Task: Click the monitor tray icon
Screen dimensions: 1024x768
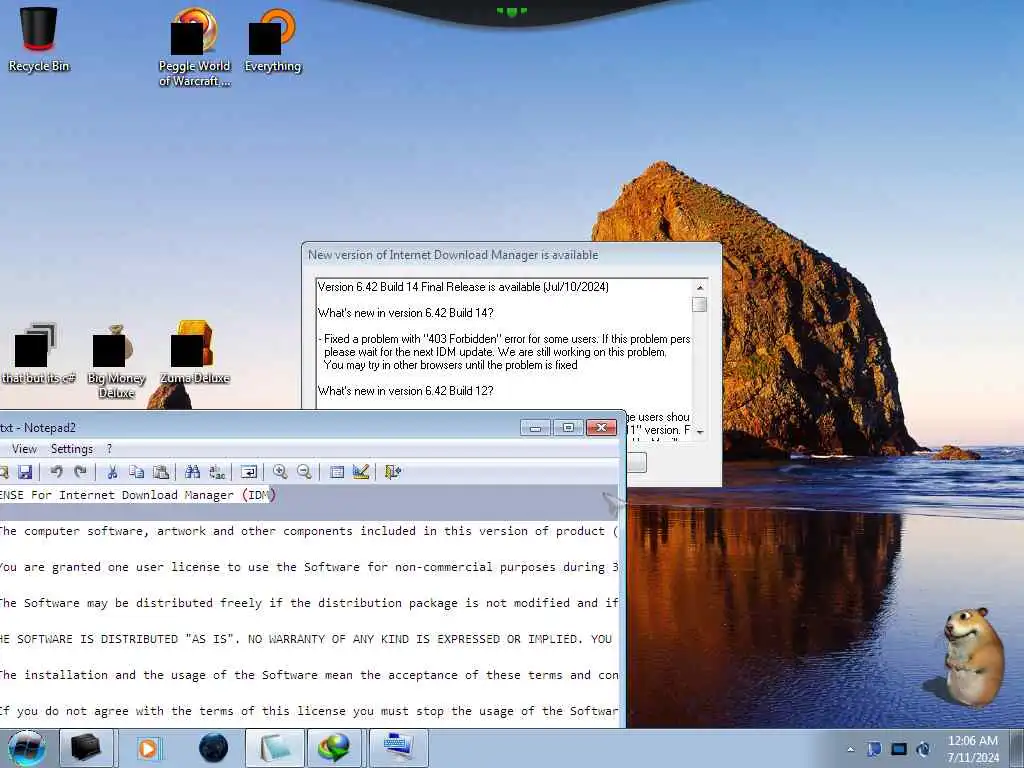Action: click(899, 749)
